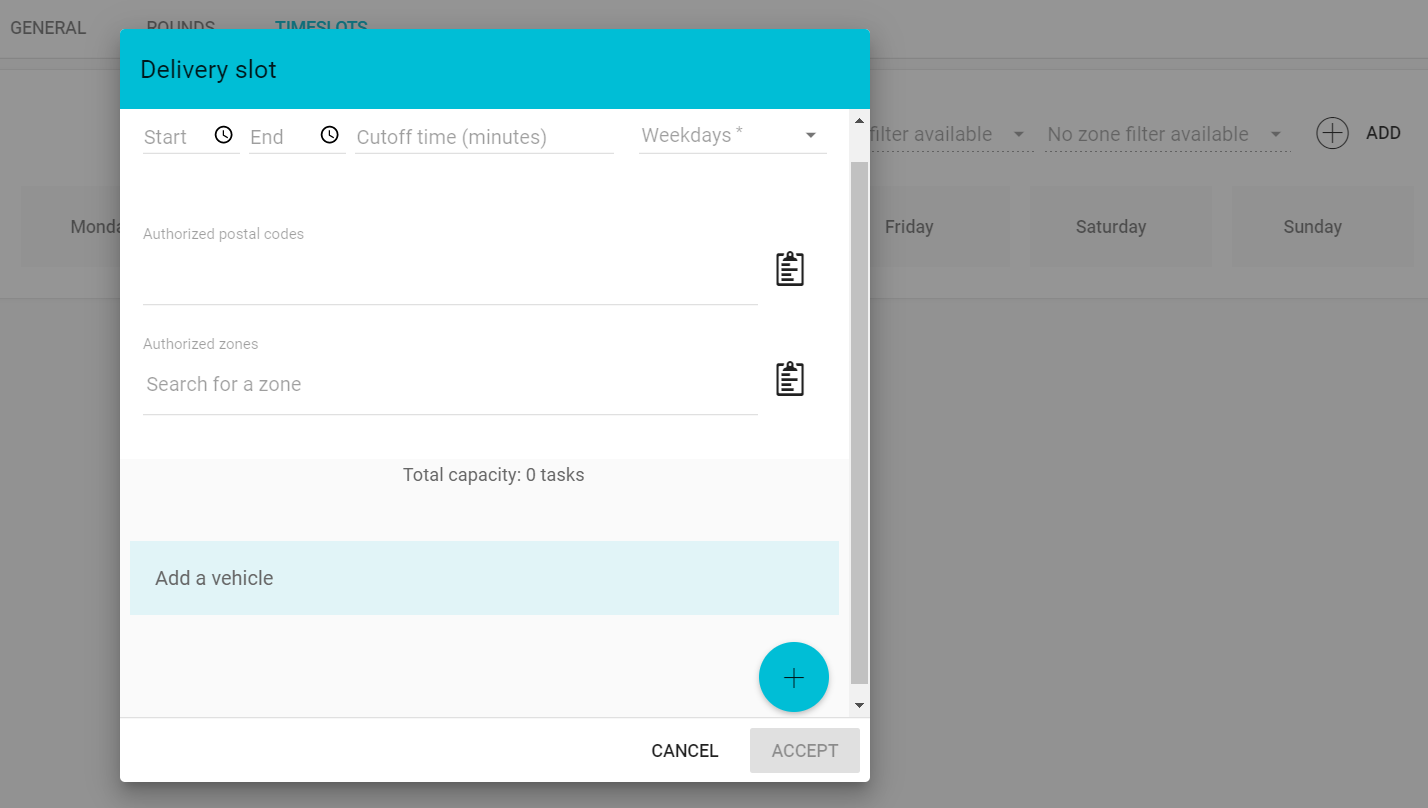Click the ADD label in background page
This screenshot has height=808, width=1428.
pos(1383,133)
